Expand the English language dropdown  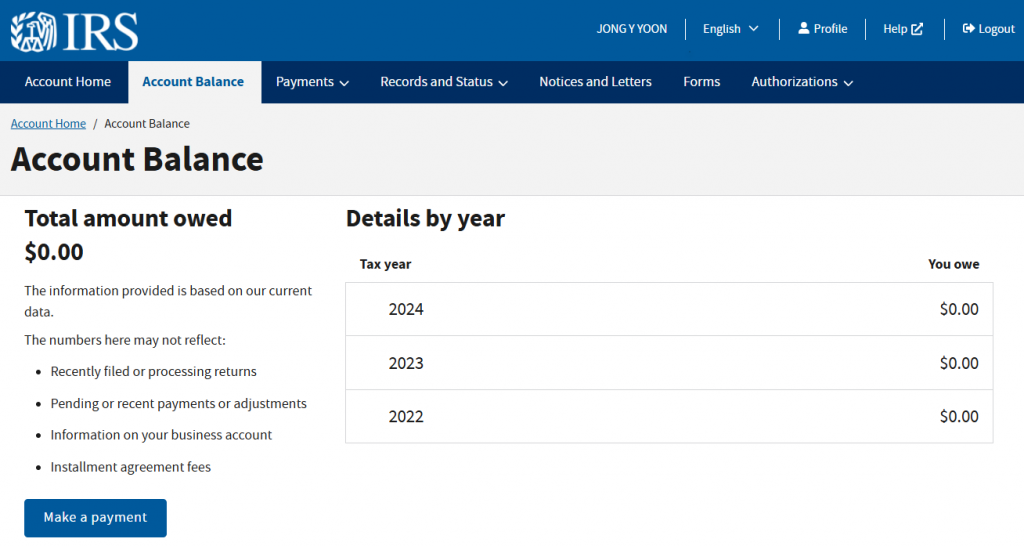tap(730, 29)
